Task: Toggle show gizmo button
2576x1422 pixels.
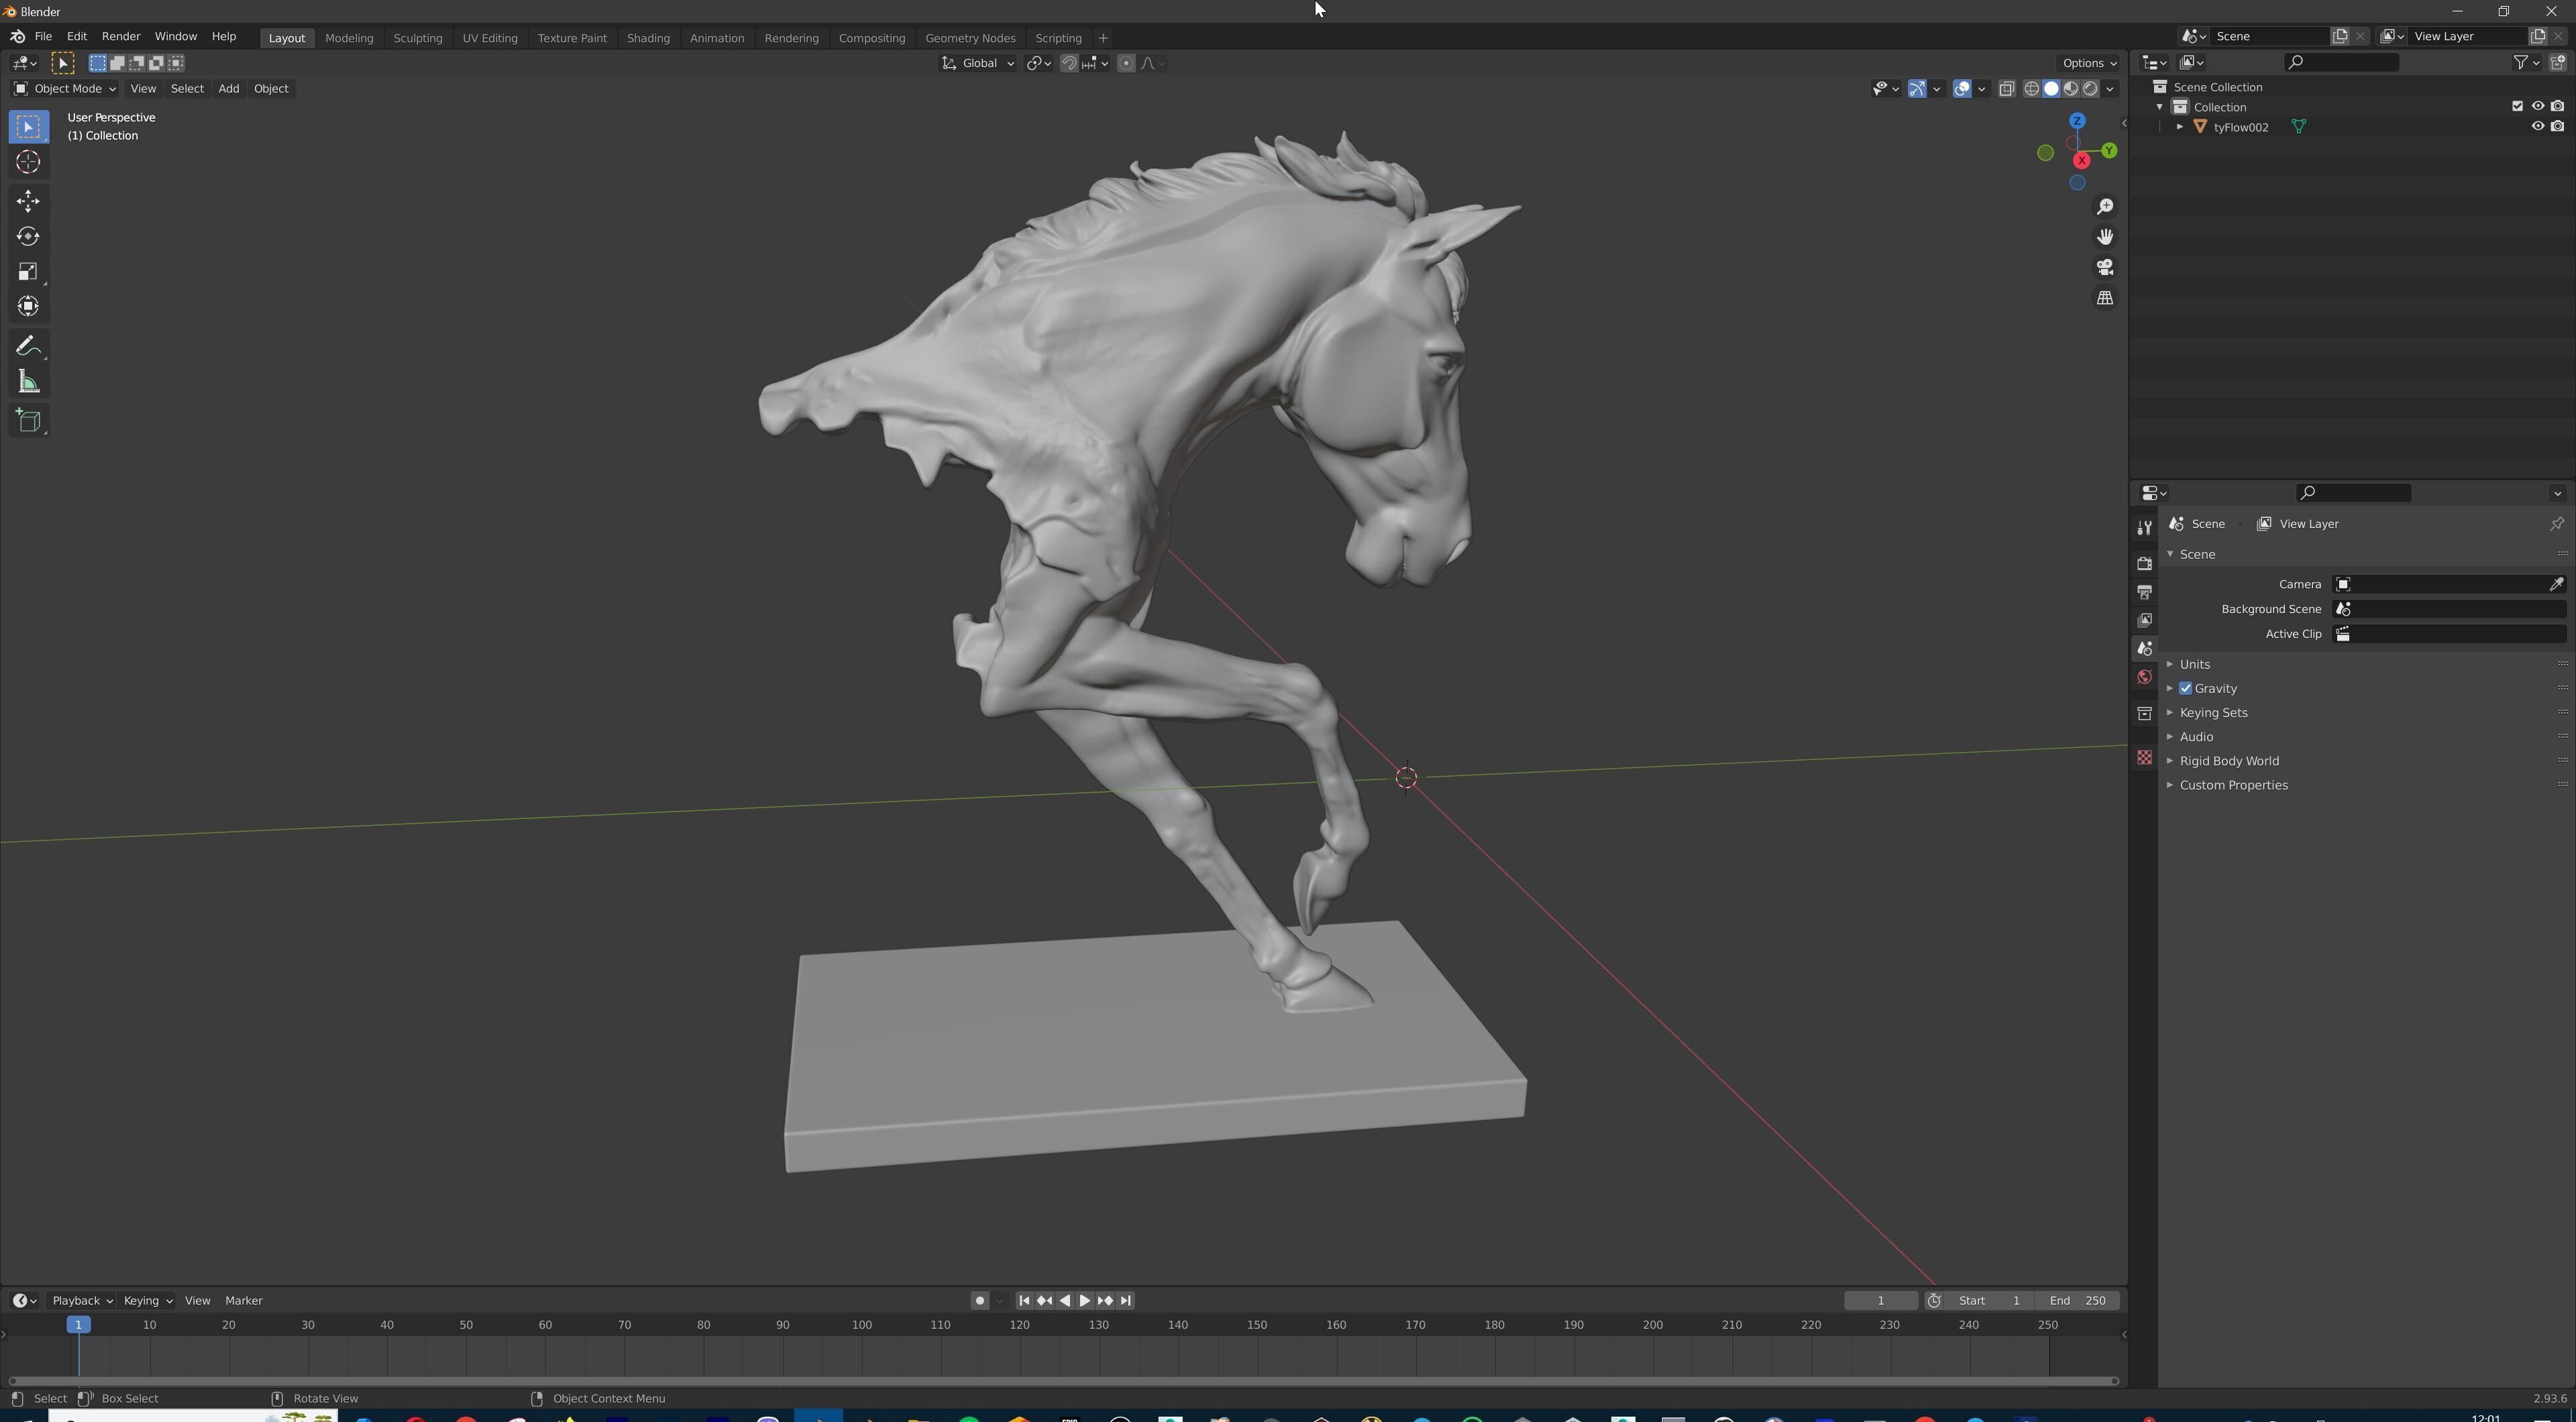Action: (x=1917, y=89)
